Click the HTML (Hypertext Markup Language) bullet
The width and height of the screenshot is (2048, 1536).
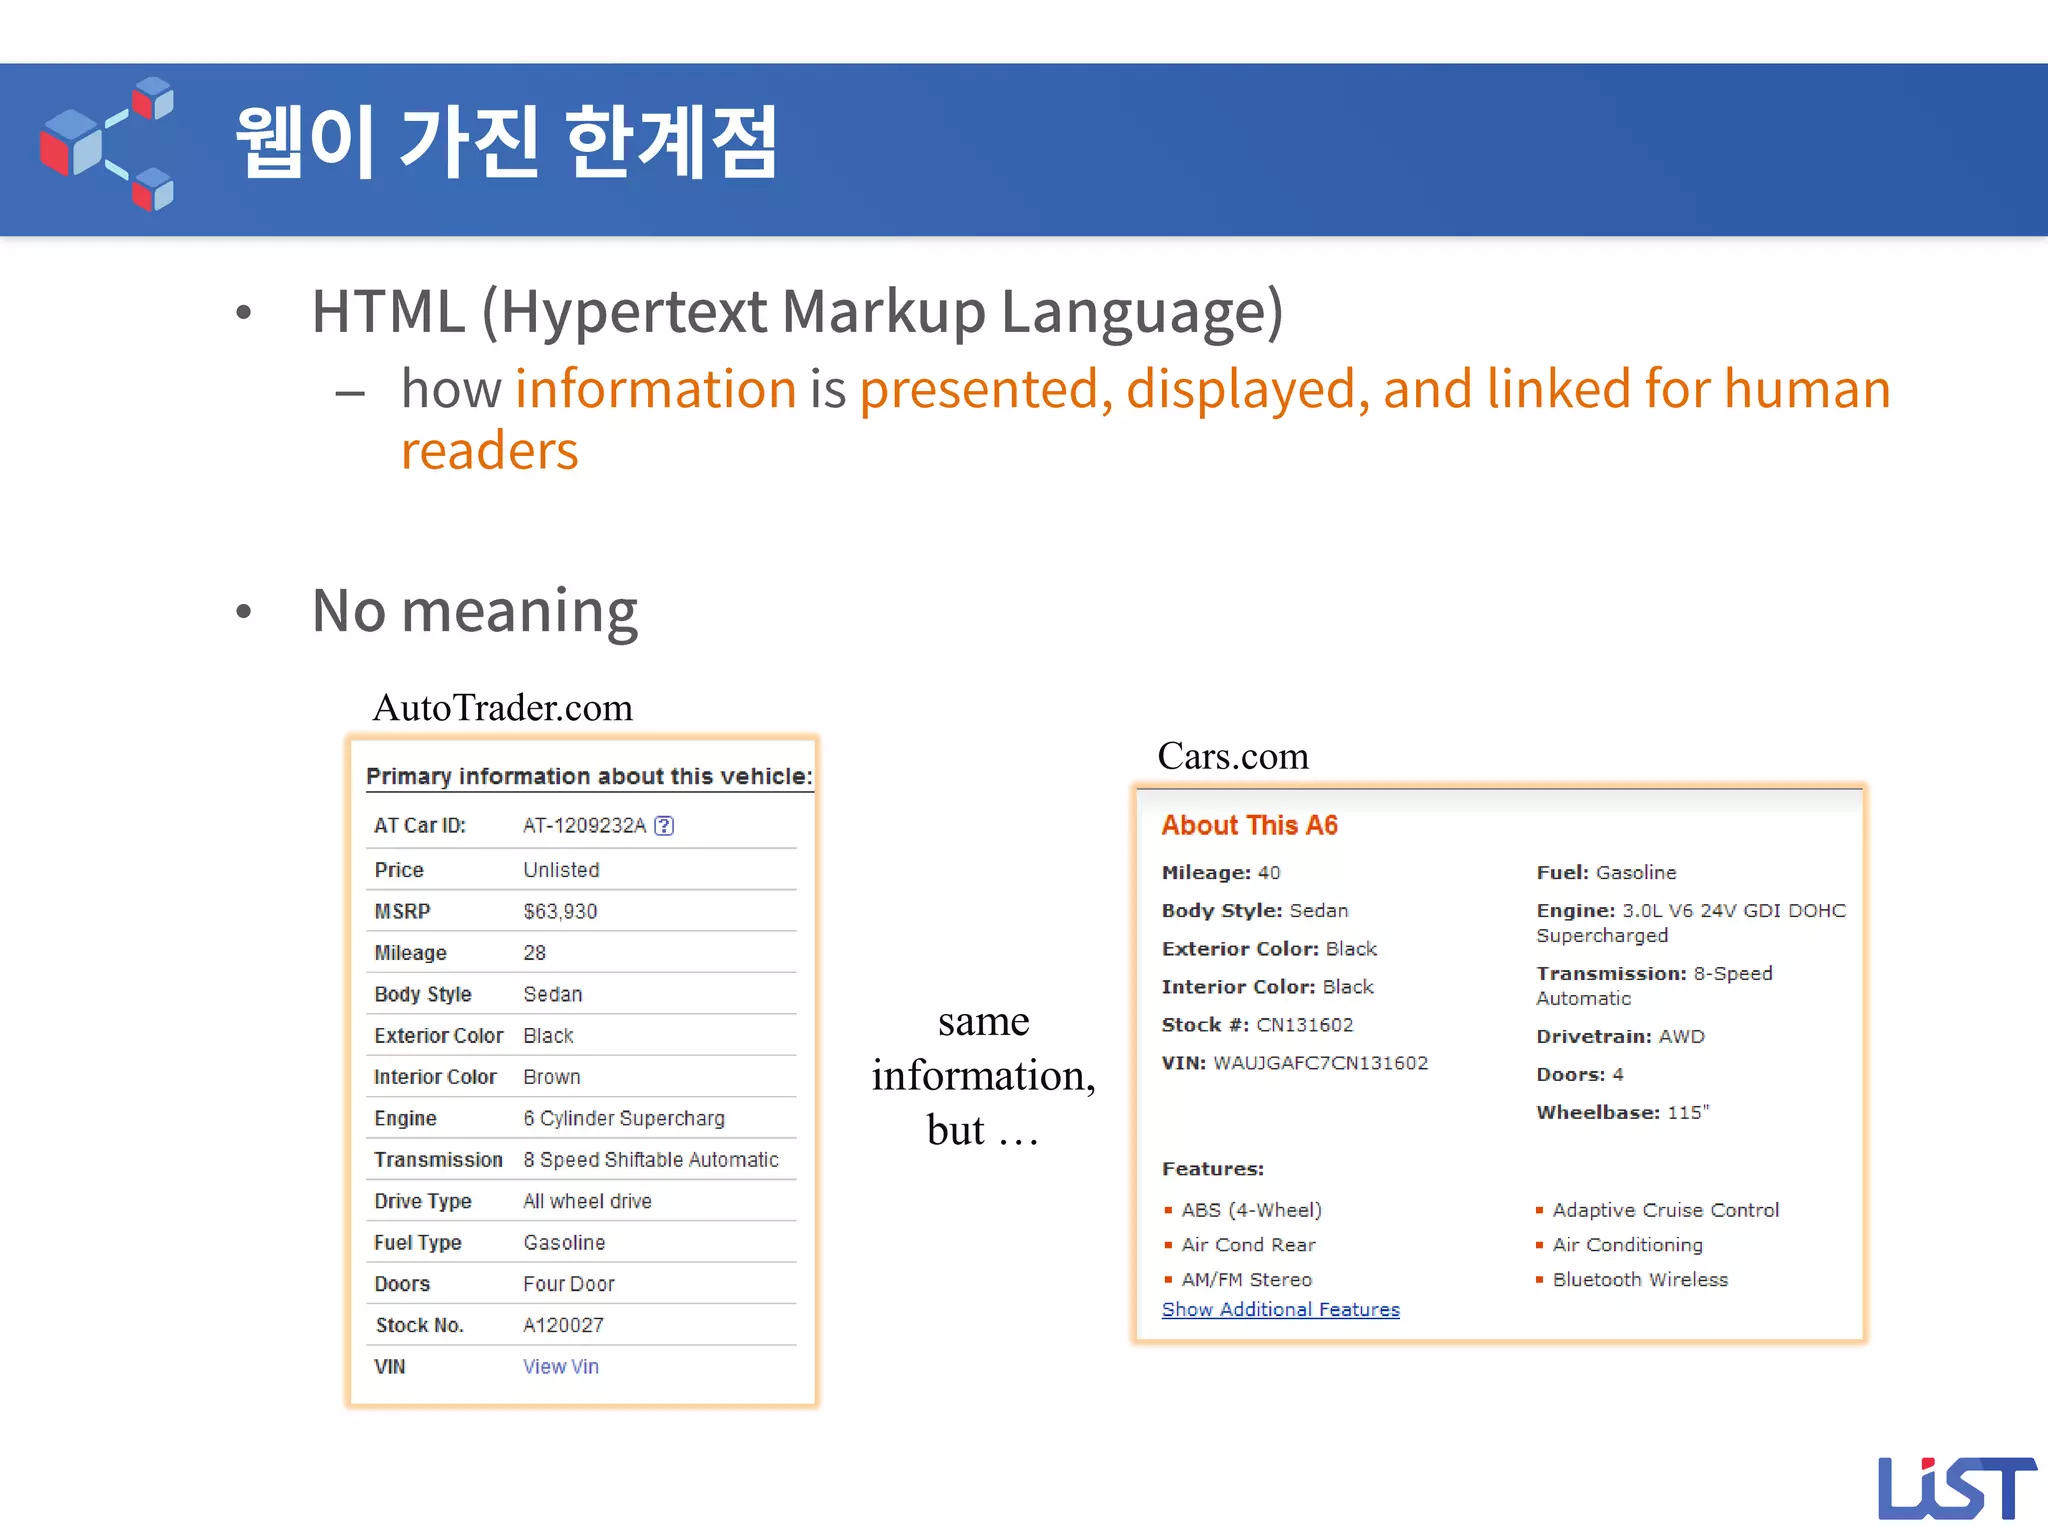point(797,311)
